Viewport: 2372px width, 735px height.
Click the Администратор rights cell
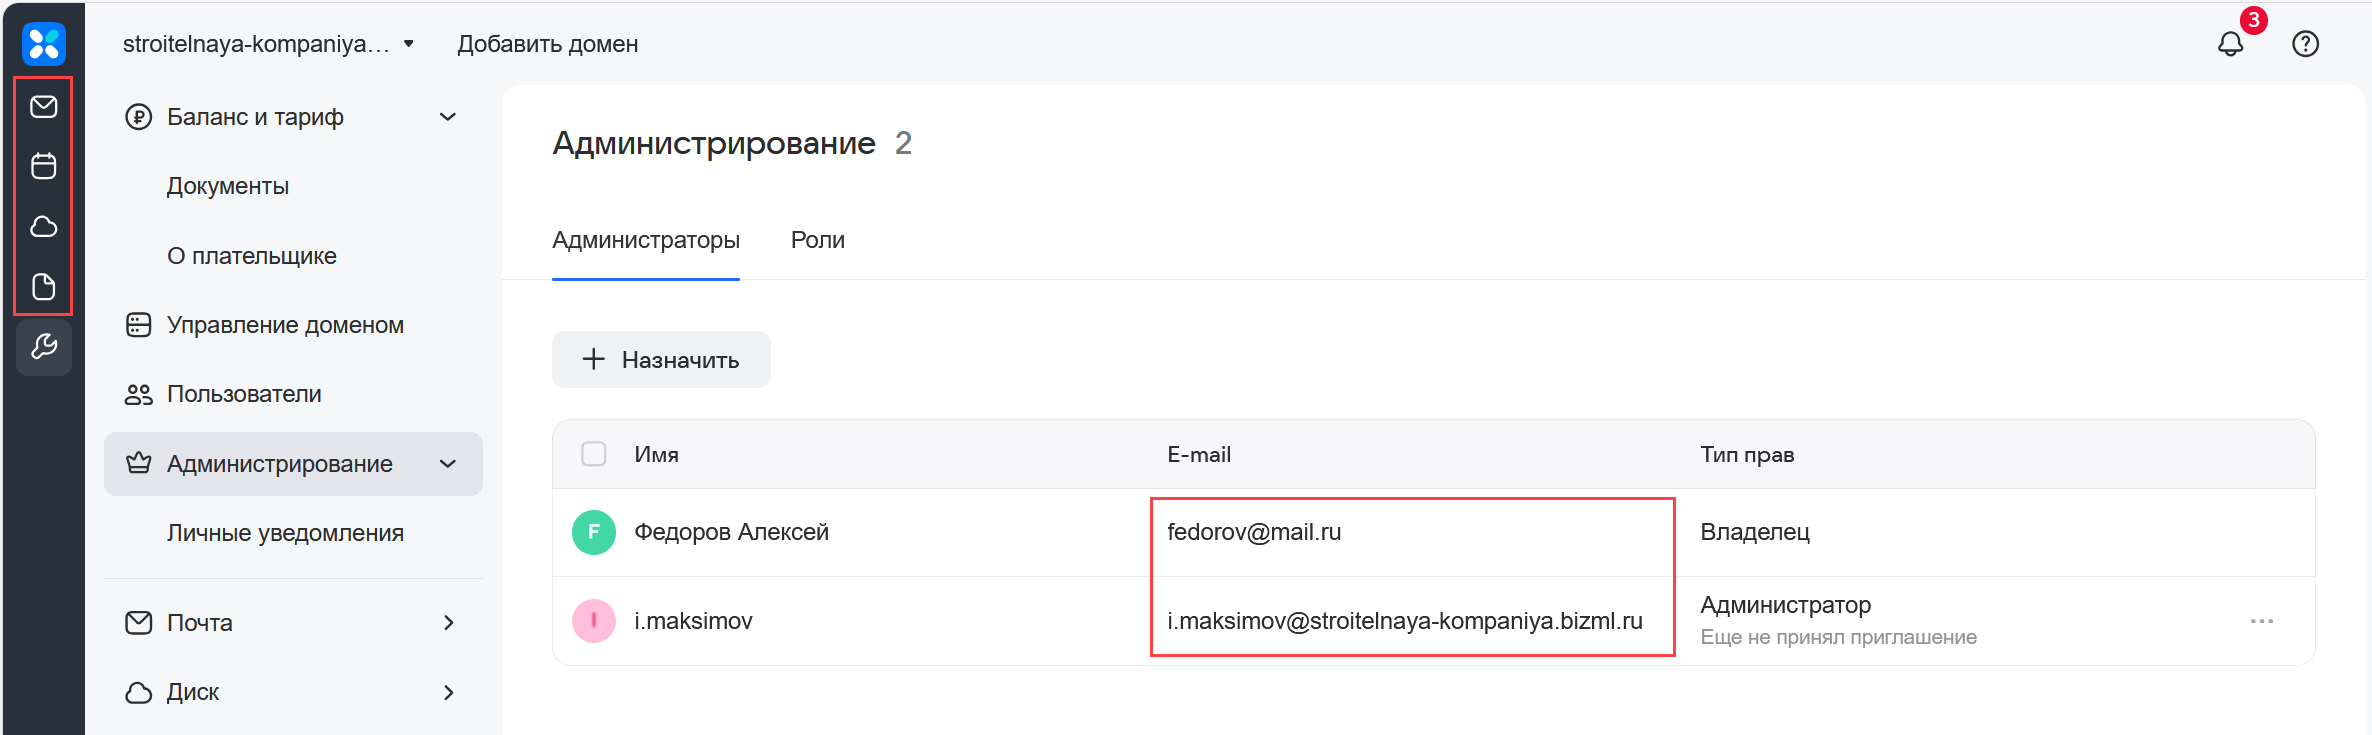coord(1786,605)
